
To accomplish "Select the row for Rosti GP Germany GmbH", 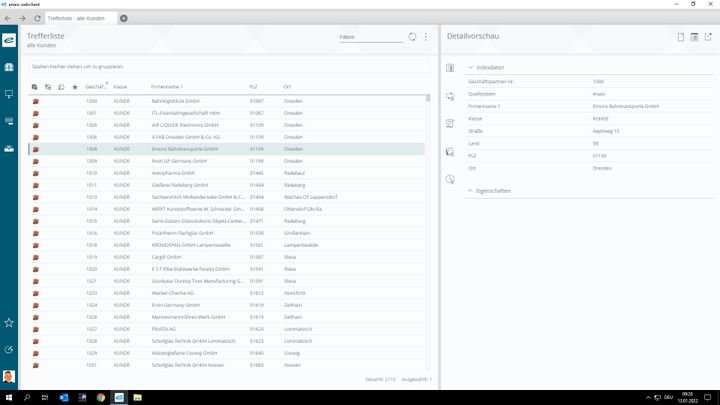I will point(180,160).
